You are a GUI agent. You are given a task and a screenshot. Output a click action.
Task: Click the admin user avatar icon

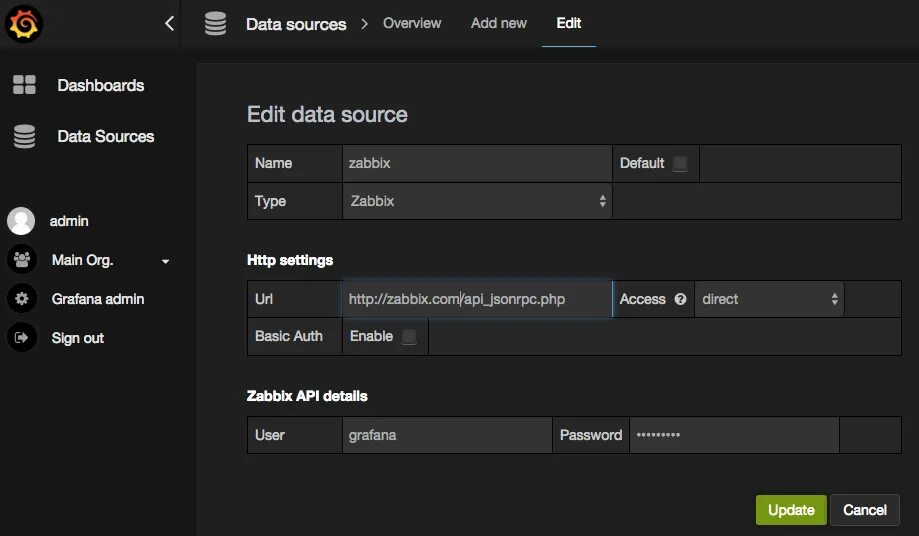tap(21, 221)
